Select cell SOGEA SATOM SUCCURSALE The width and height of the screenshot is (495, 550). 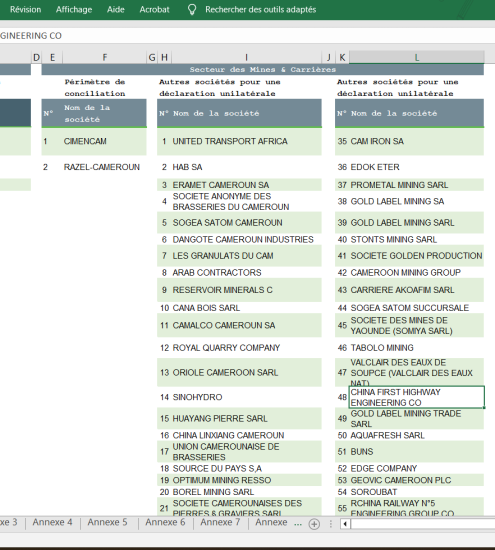point(417,308)
